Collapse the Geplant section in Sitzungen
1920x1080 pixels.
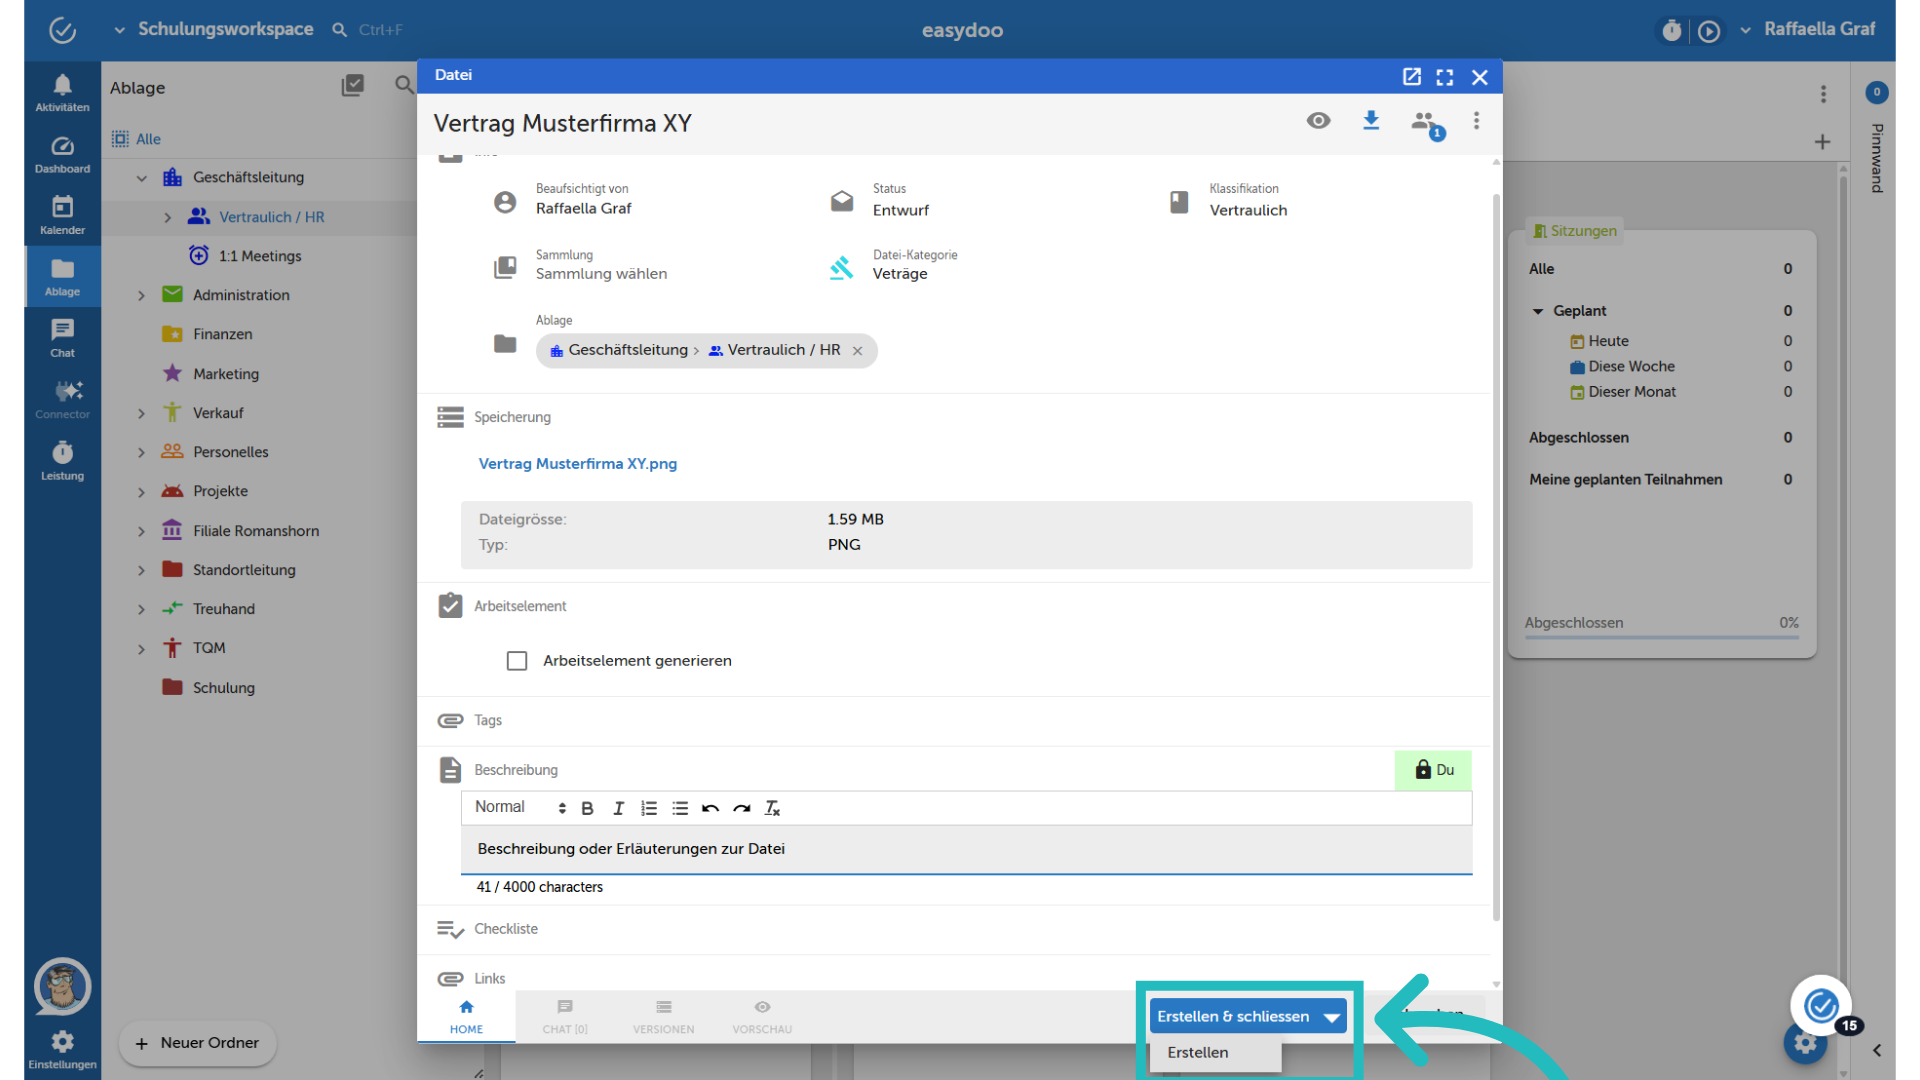click(x=1538, y=311)
